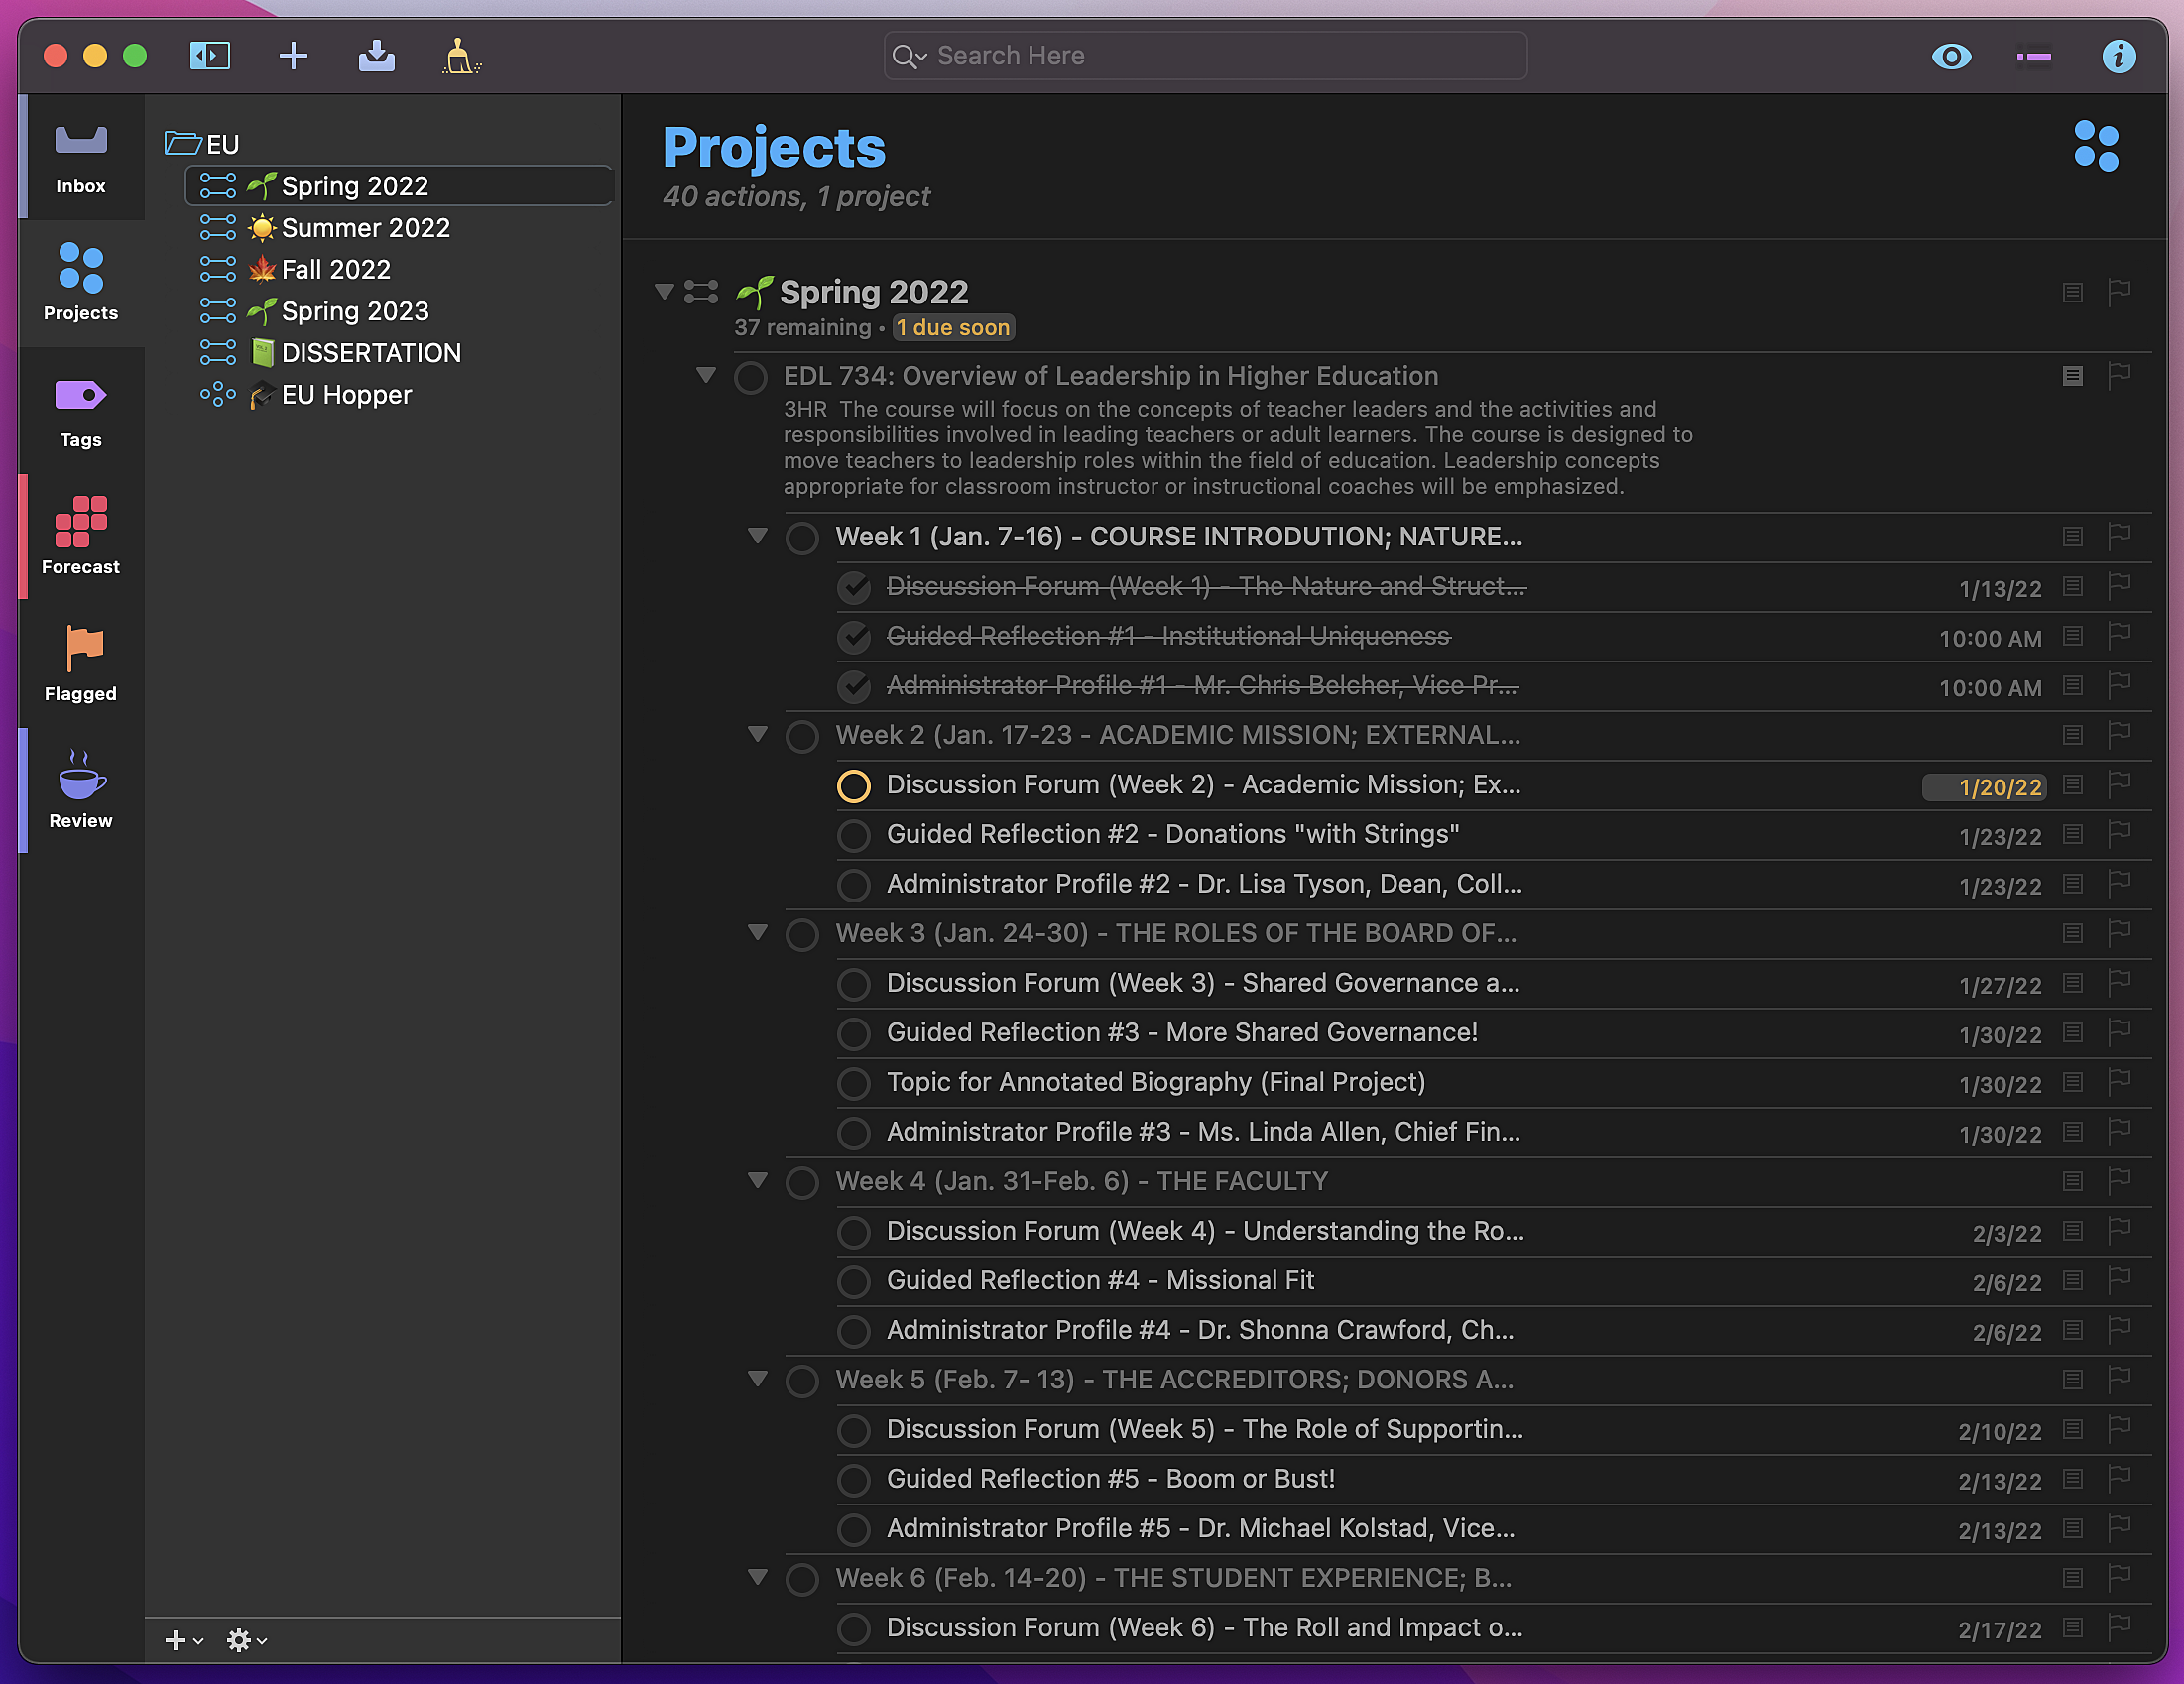Open the View options eye icon

point(1951,56)
